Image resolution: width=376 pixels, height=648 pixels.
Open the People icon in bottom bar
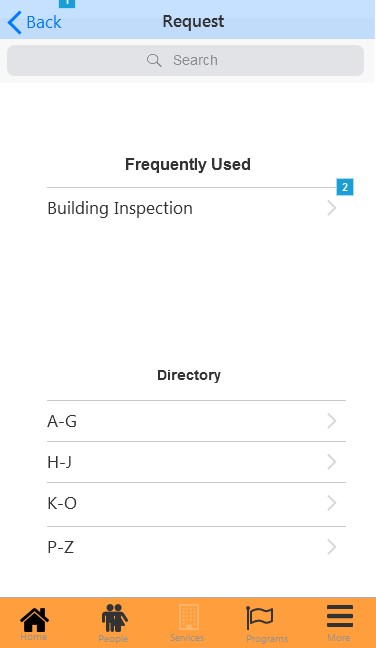[x=114, y=618]
